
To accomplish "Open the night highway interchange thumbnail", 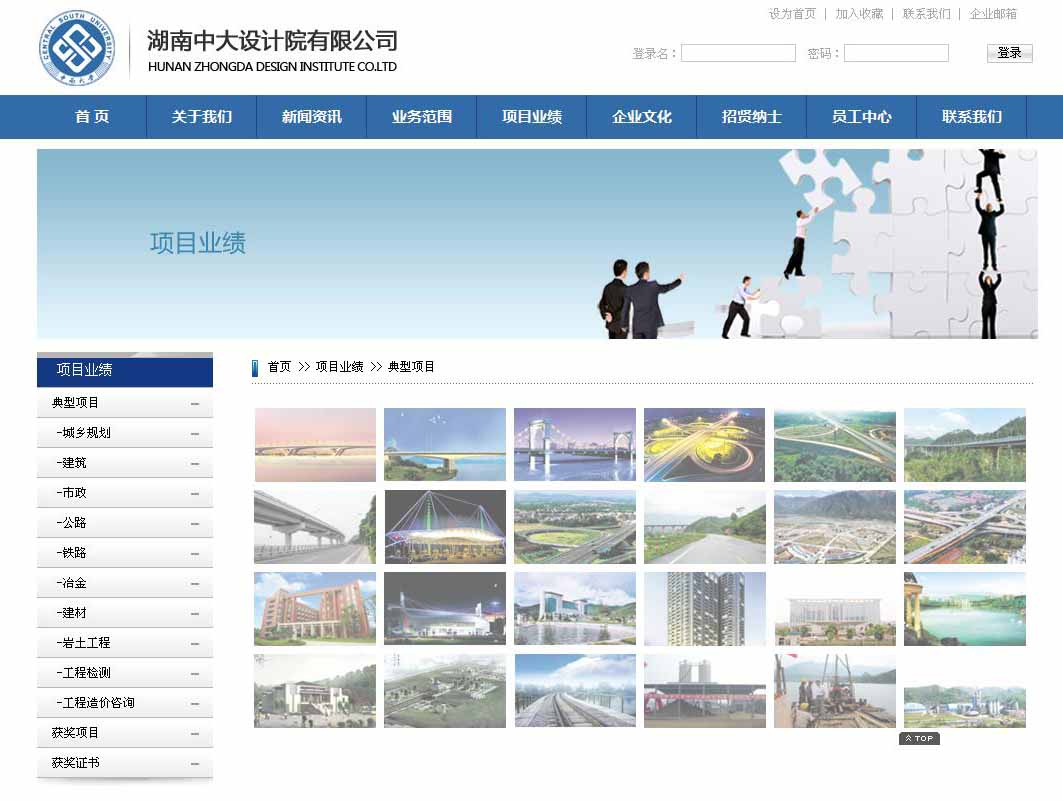I will tap(704, 445).
